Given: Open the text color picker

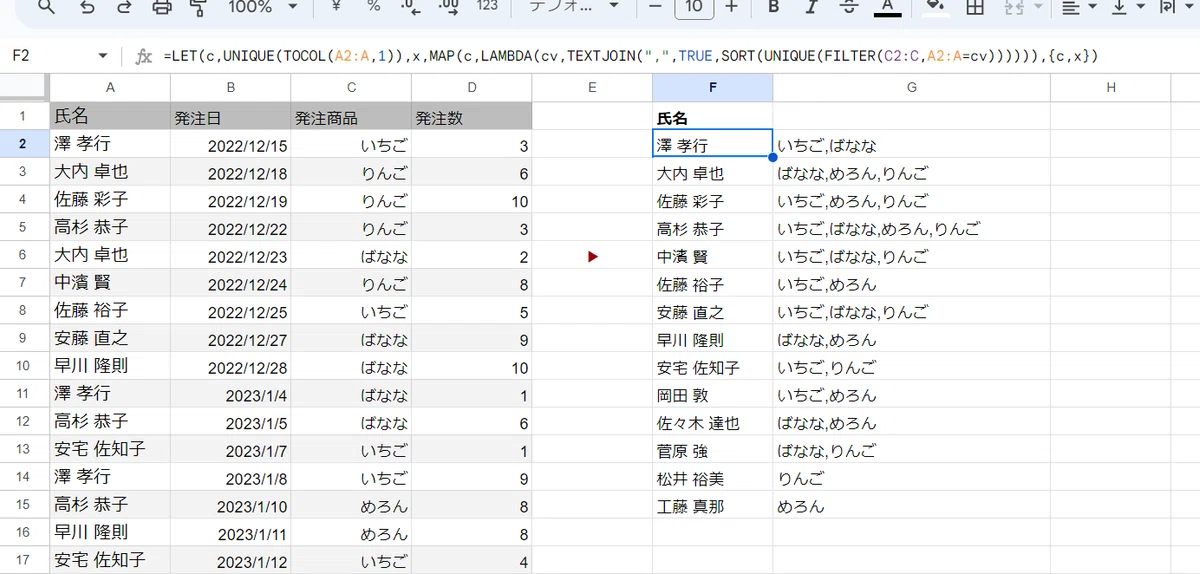Looking at the screenshot, I should (886, 6).
